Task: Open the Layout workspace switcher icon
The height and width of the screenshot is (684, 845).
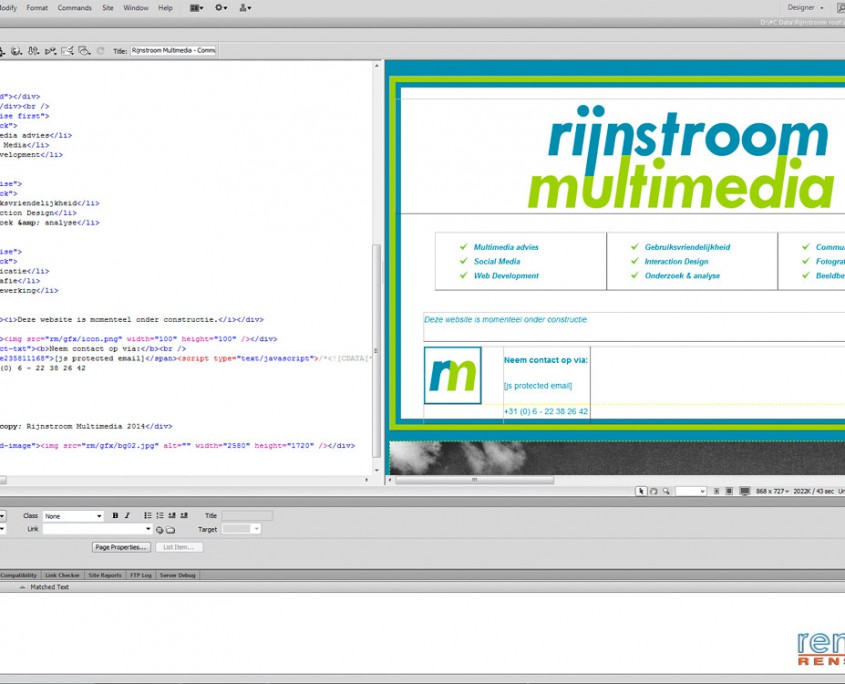Action: [x=196, y=8]
